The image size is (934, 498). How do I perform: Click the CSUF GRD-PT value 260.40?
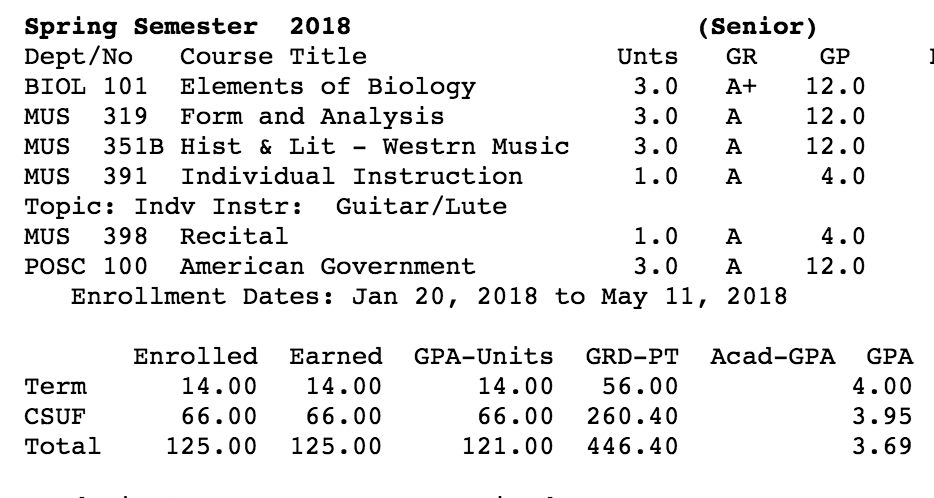coord(632,416)
